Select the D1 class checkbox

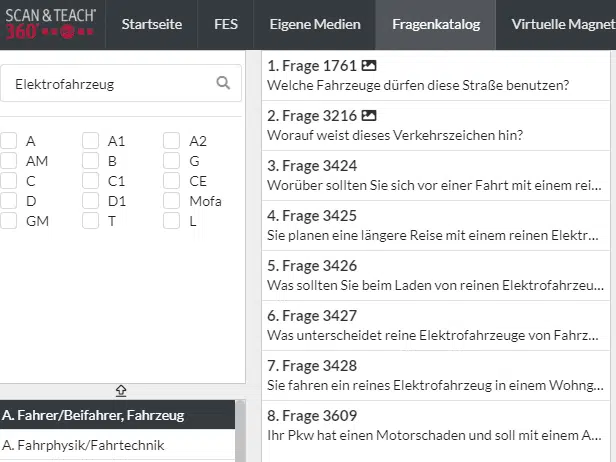tap(91, 201)
